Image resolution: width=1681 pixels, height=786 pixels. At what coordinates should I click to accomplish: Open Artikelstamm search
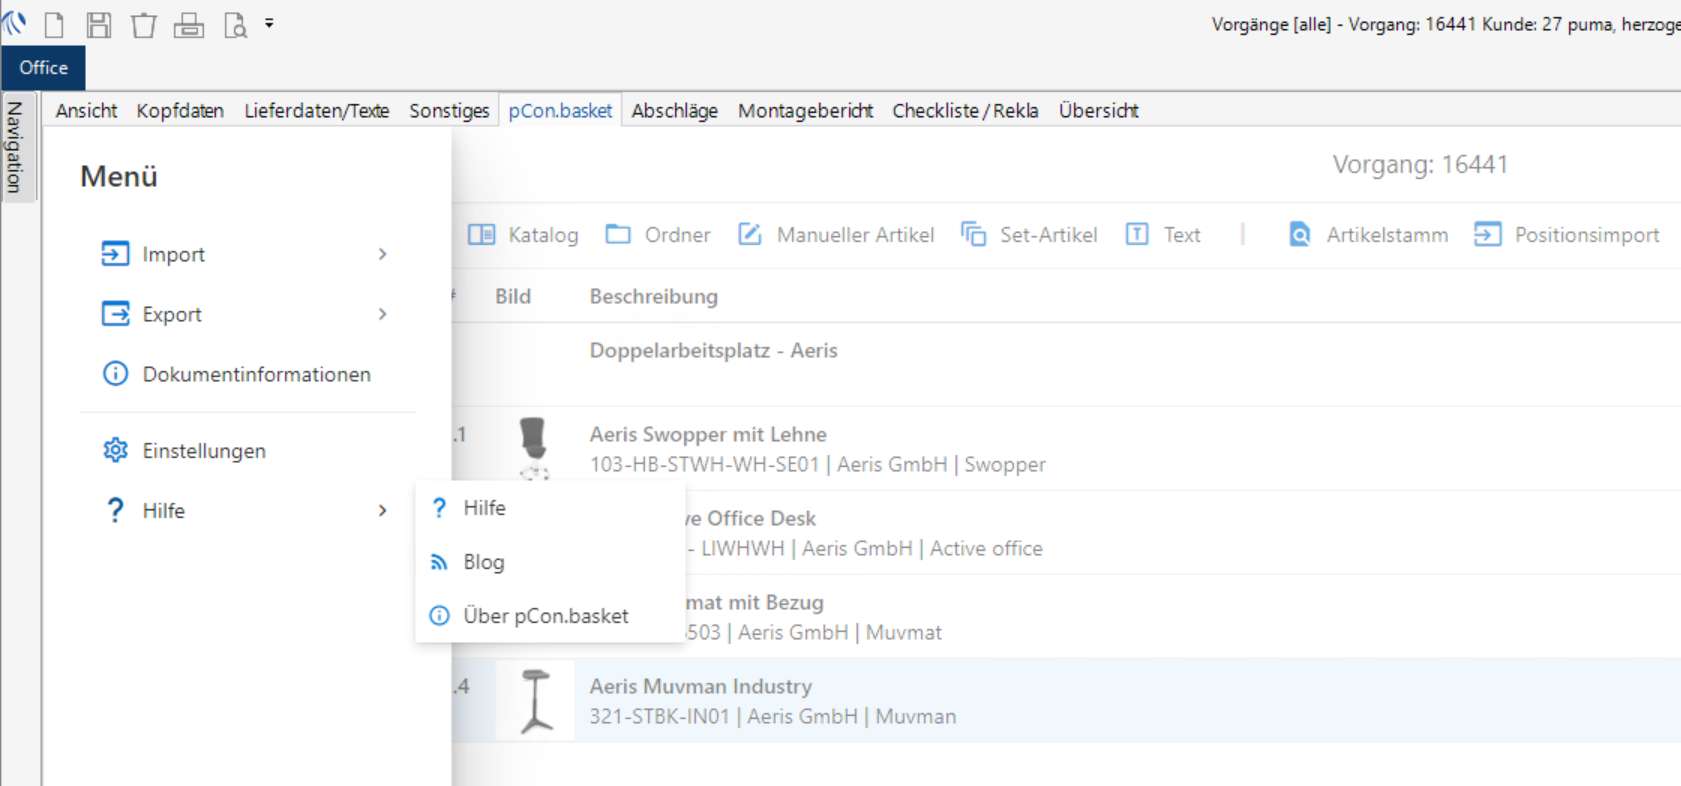[x=1369, y=235]
